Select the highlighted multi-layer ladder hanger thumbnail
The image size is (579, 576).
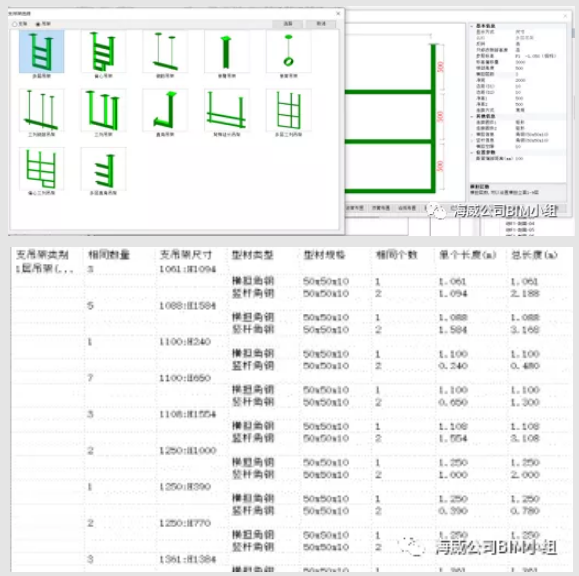click(x=41, y=52)
